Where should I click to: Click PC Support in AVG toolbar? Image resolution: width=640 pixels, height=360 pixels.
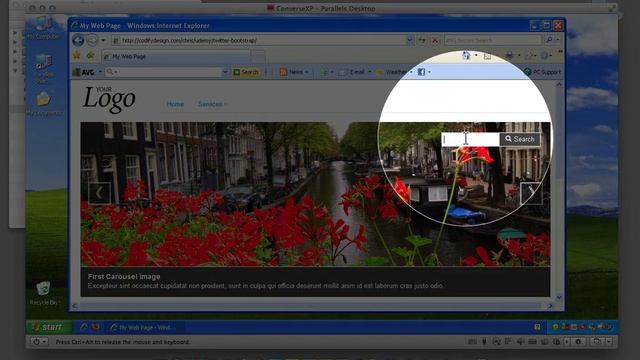tap(542, 72)
